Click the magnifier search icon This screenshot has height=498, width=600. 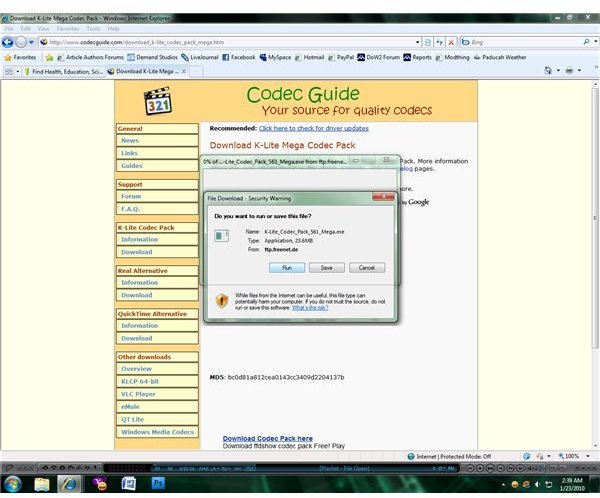(586, 42)
